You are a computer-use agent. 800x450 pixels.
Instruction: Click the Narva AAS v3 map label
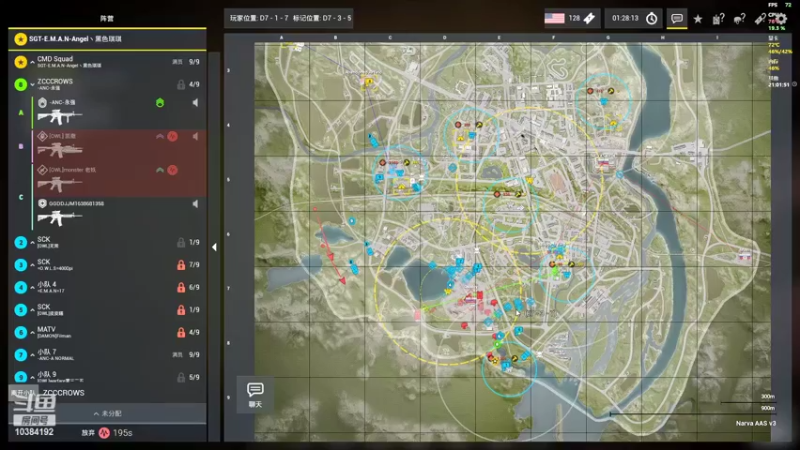point(756,423)
